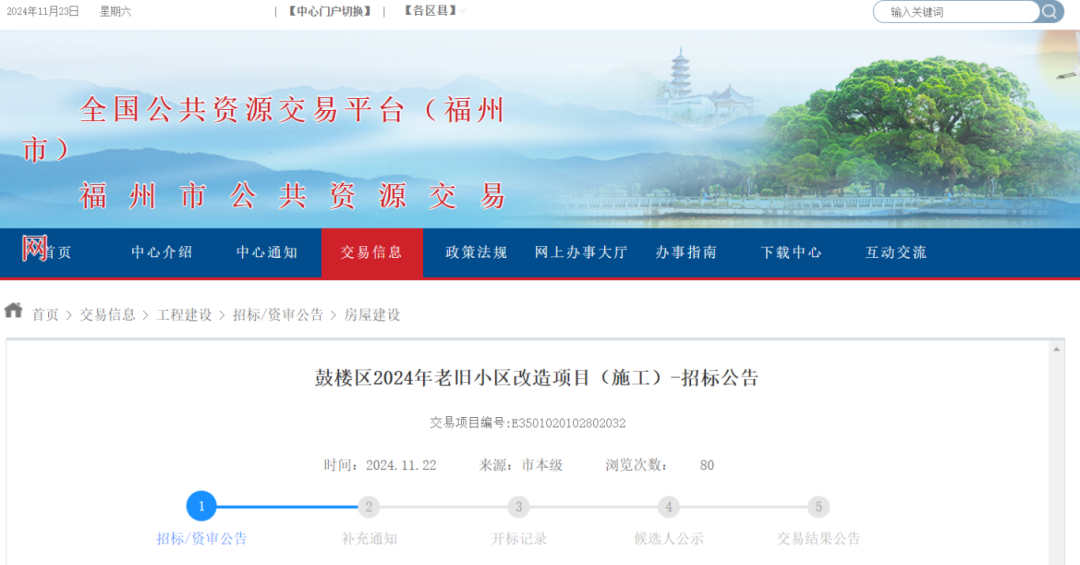The image size is (1080, 565).
Task: Click the search magnifier icon
Action: click(x=1049, y=12)
